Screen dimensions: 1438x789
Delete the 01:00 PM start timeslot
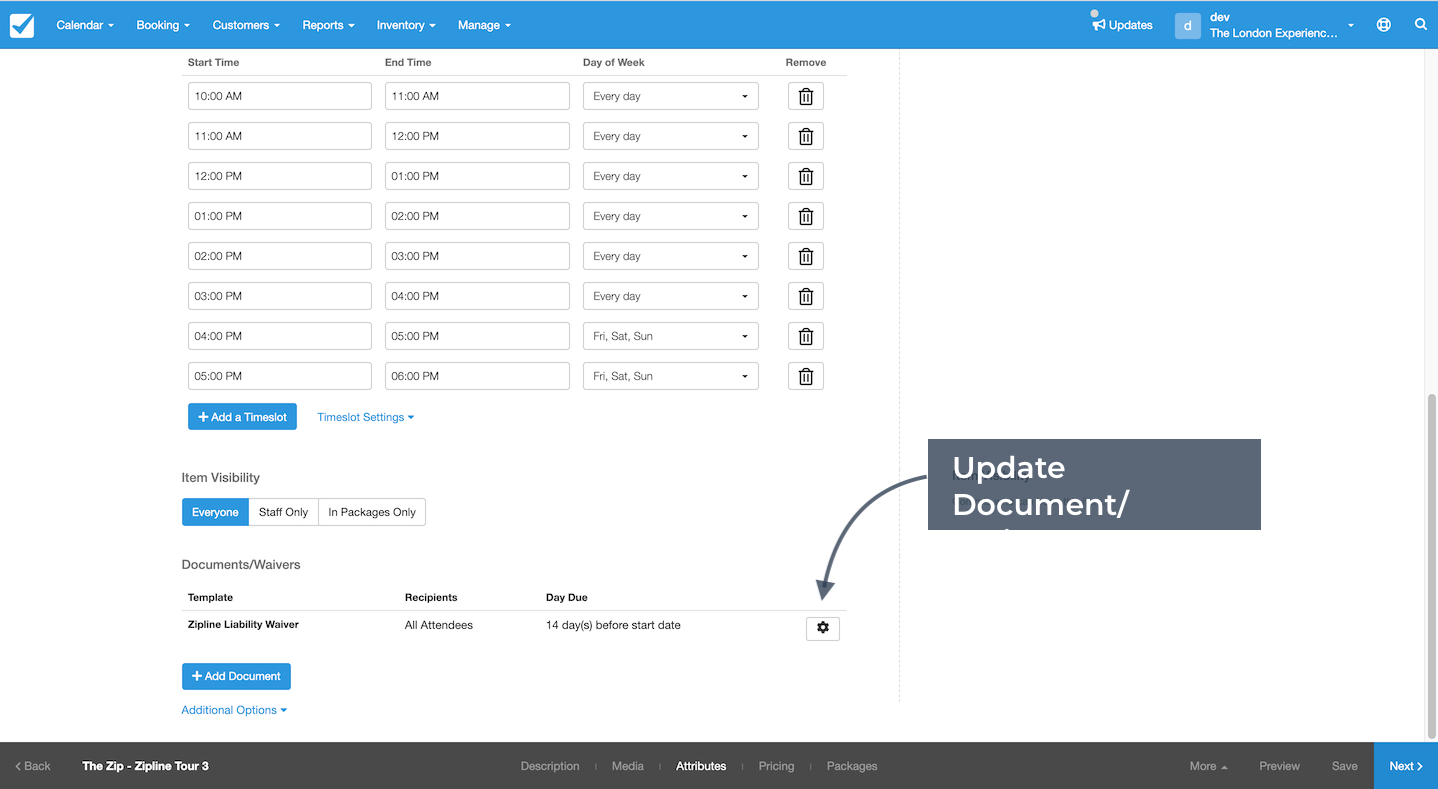pyautogui.click(x=806, y=217)
